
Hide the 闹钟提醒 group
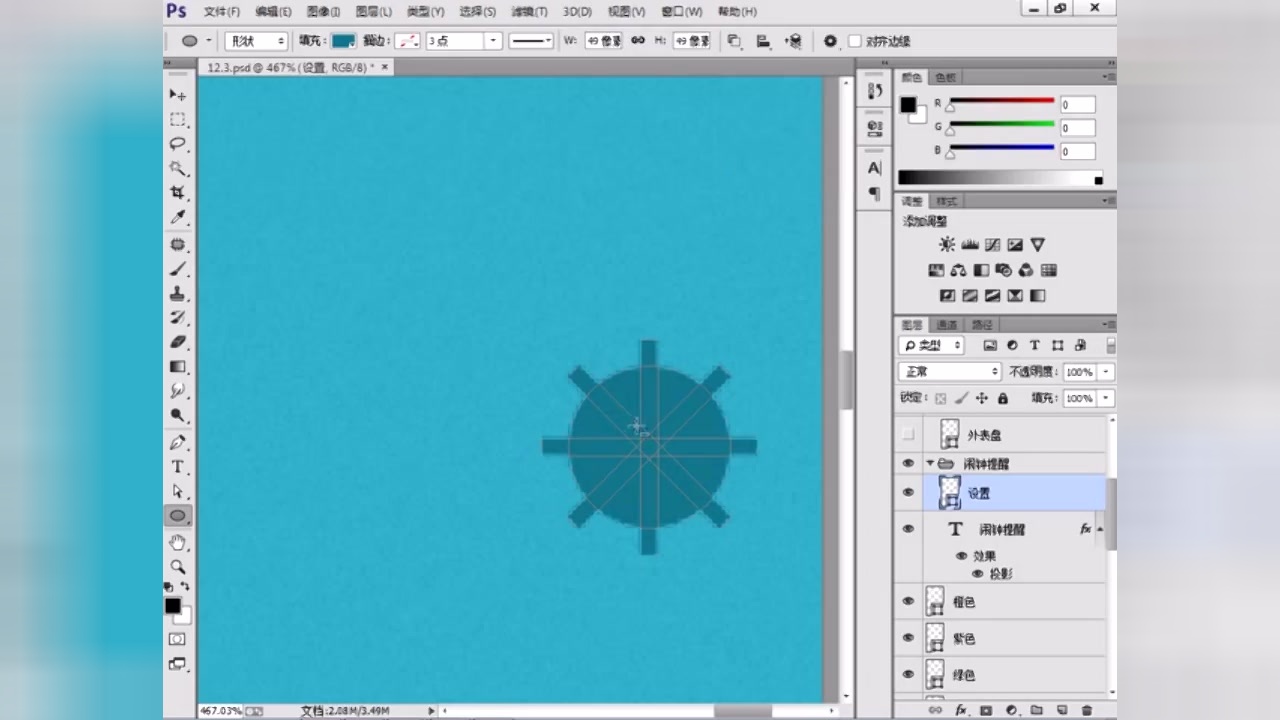(908, 463)
